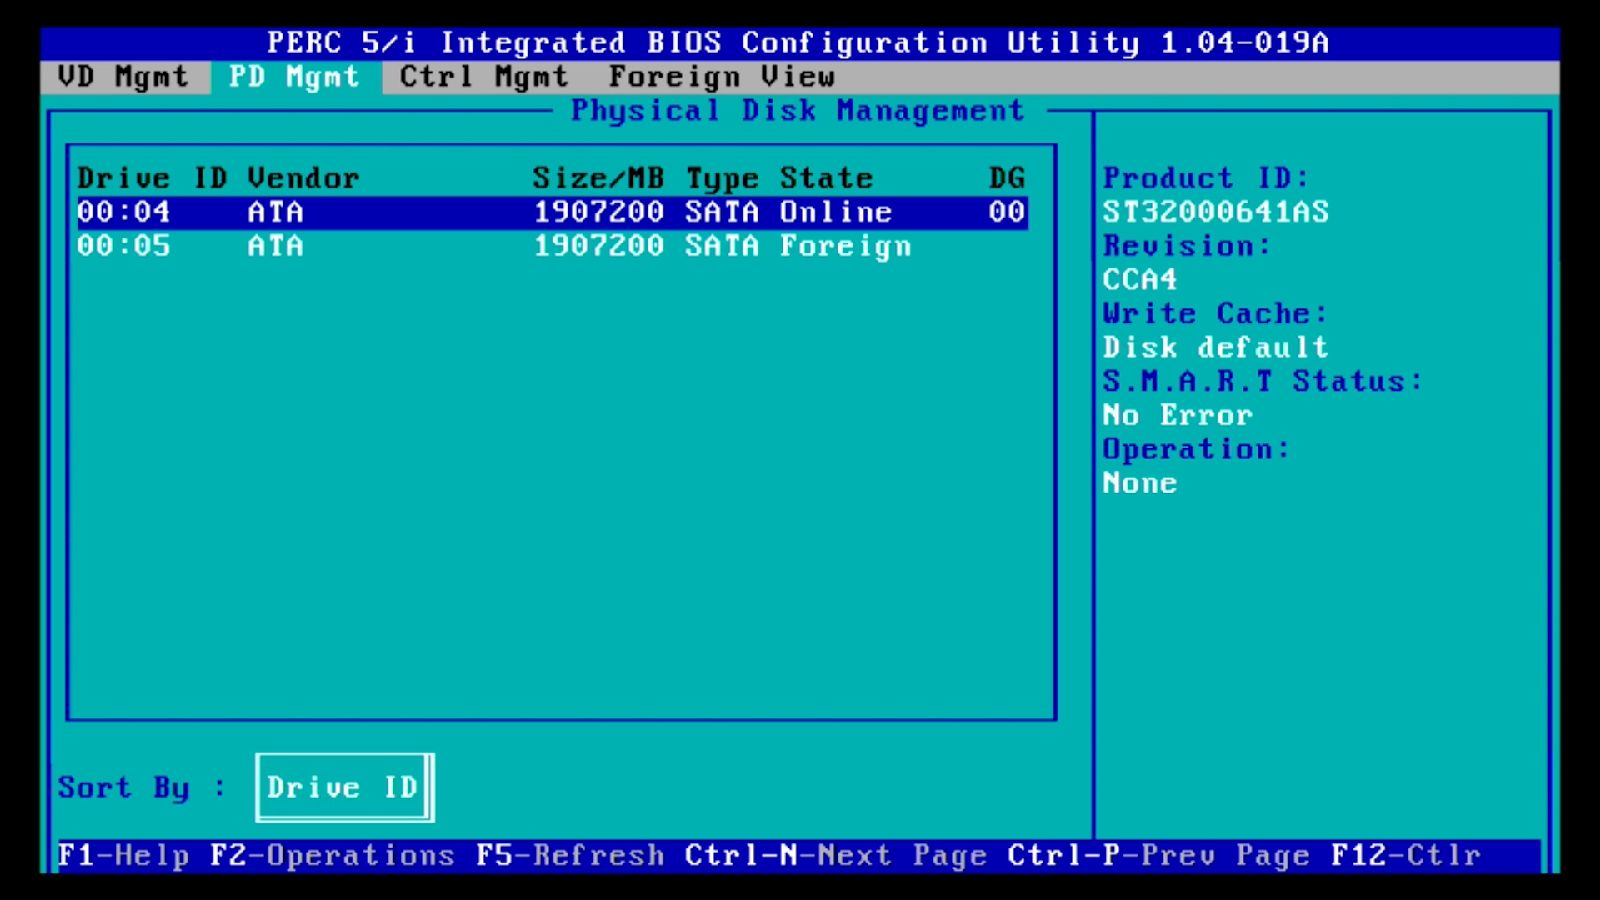Click the Write Cache Disk default setting
1600x900 pixels.
tap(1215, 347)
